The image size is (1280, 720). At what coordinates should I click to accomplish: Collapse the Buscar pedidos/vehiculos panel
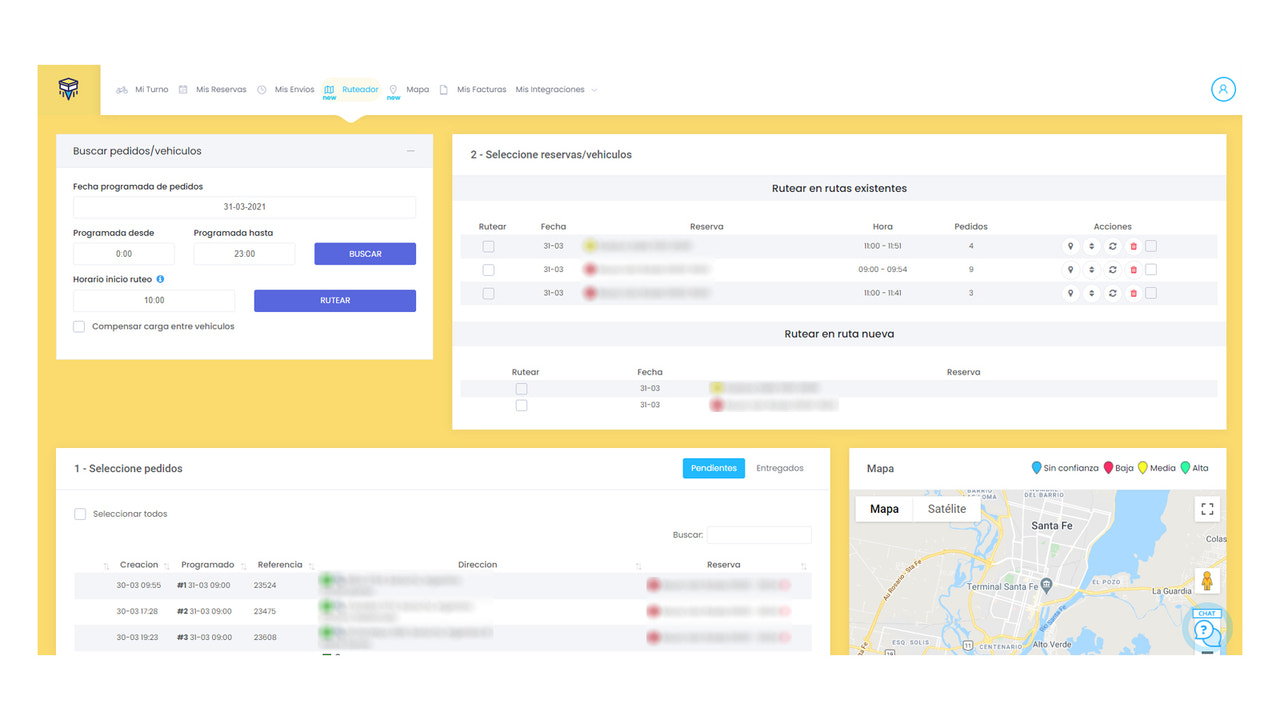[x=410, y=151]
